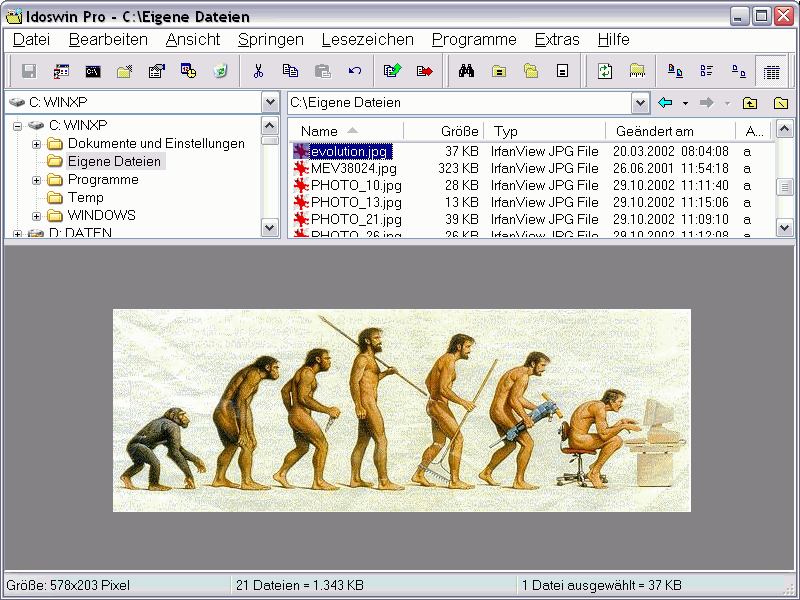Select the file MEV38024.jpg
Image resolution: width=800 pixels, height=600 pixels.
pyautogui.click(x=354, y=168)
